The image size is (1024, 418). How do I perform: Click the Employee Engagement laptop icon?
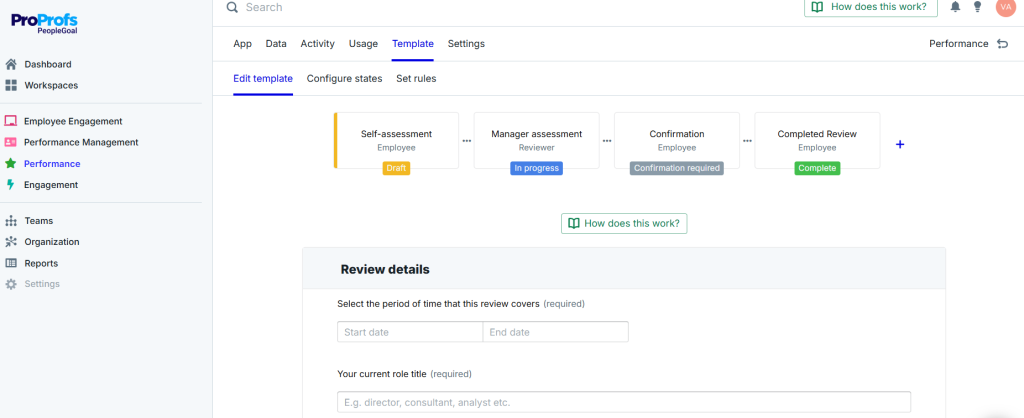pyautogui.click(x=10, y=121)
